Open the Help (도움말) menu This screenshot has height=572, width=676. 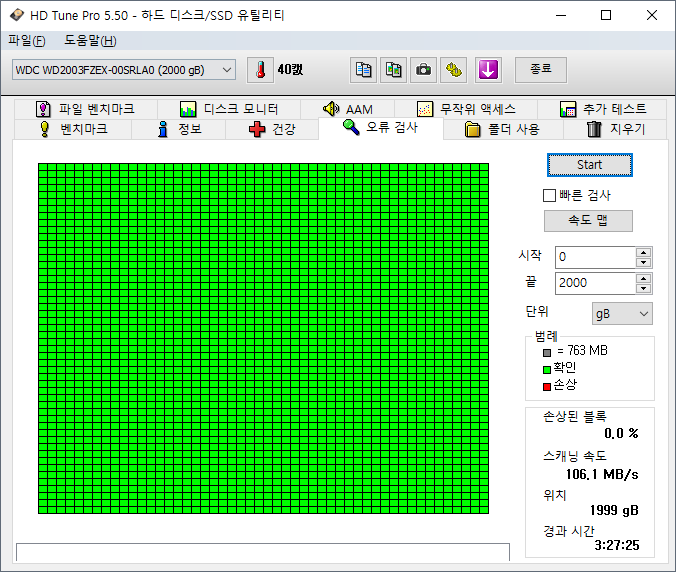pos(91,41)
